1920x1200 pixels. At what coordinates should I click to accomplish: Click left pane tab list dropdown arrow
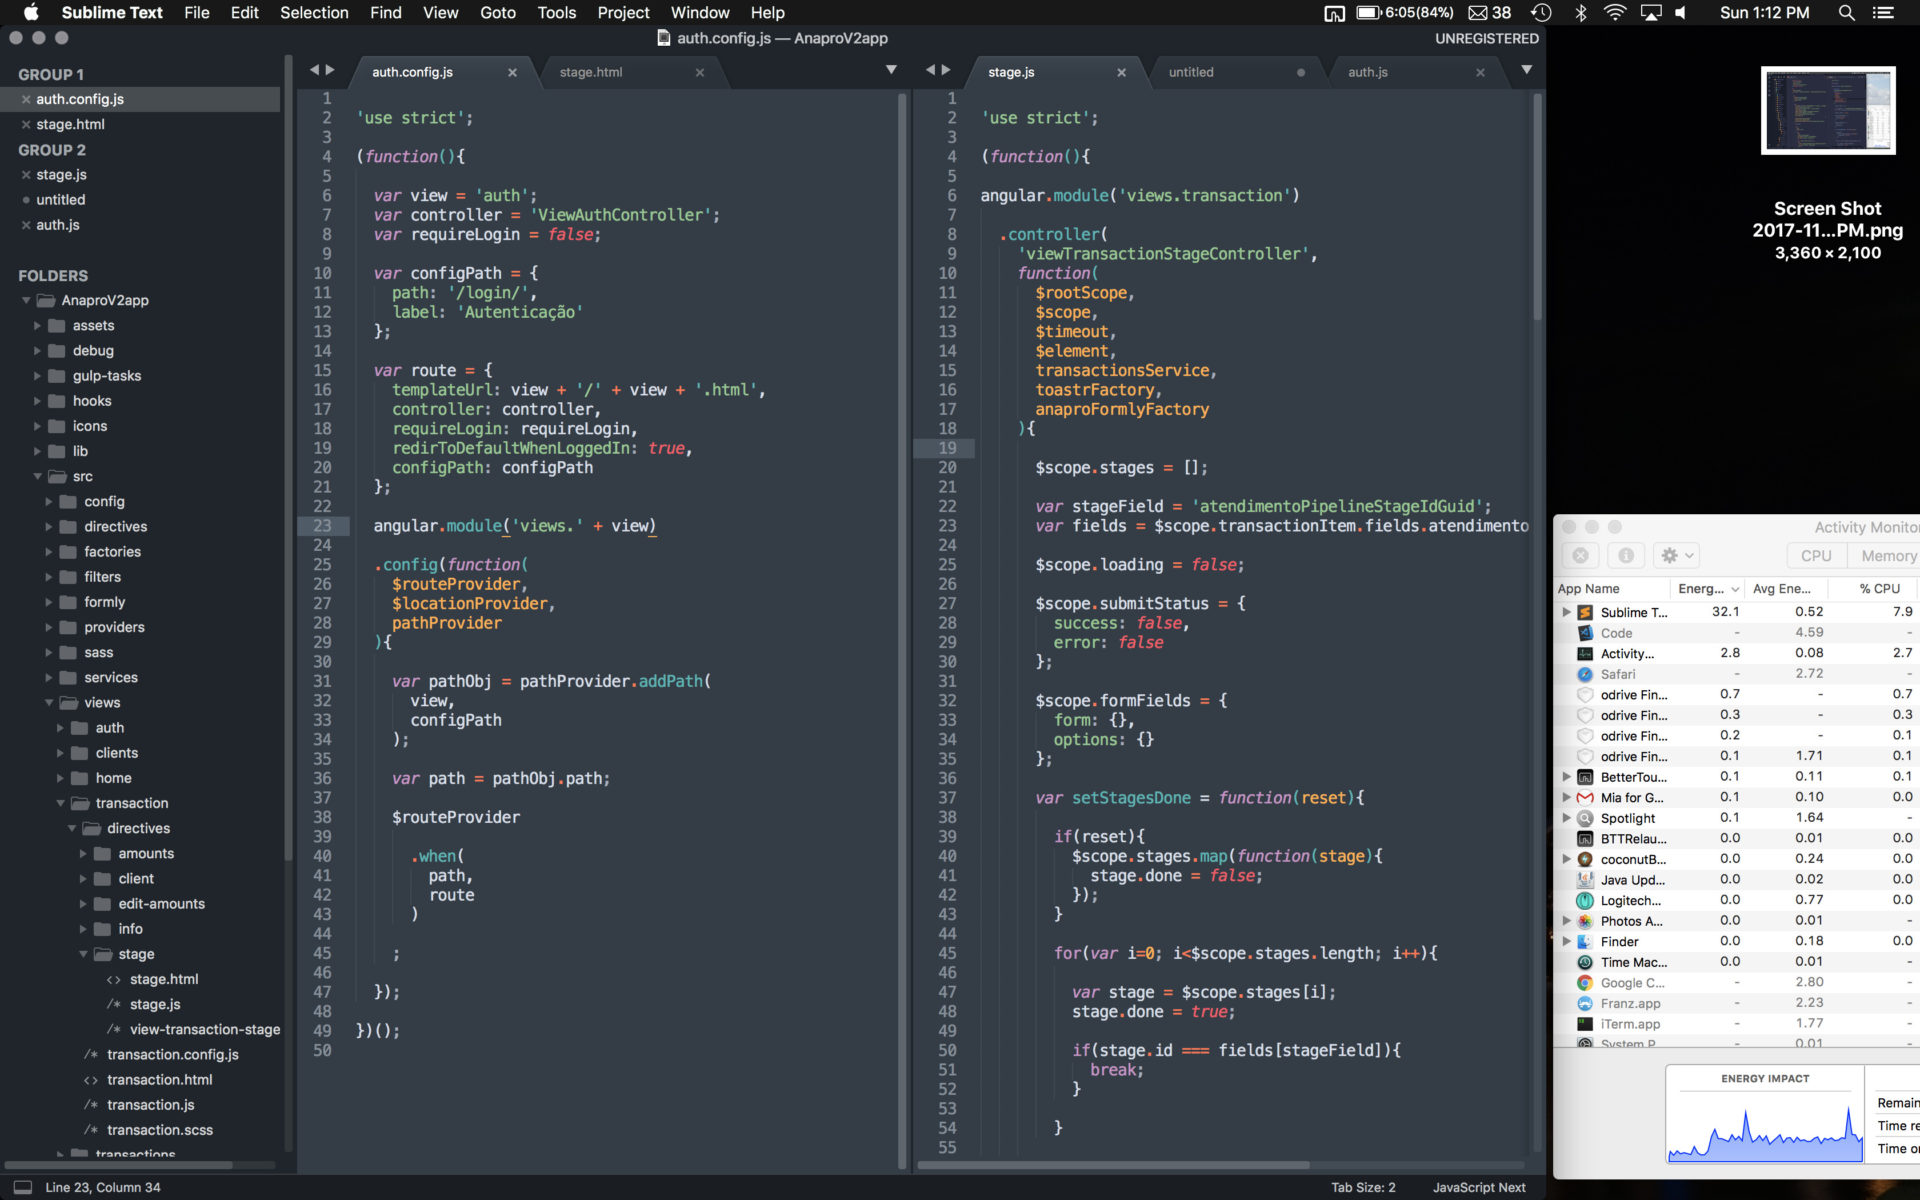pos(891,70)
